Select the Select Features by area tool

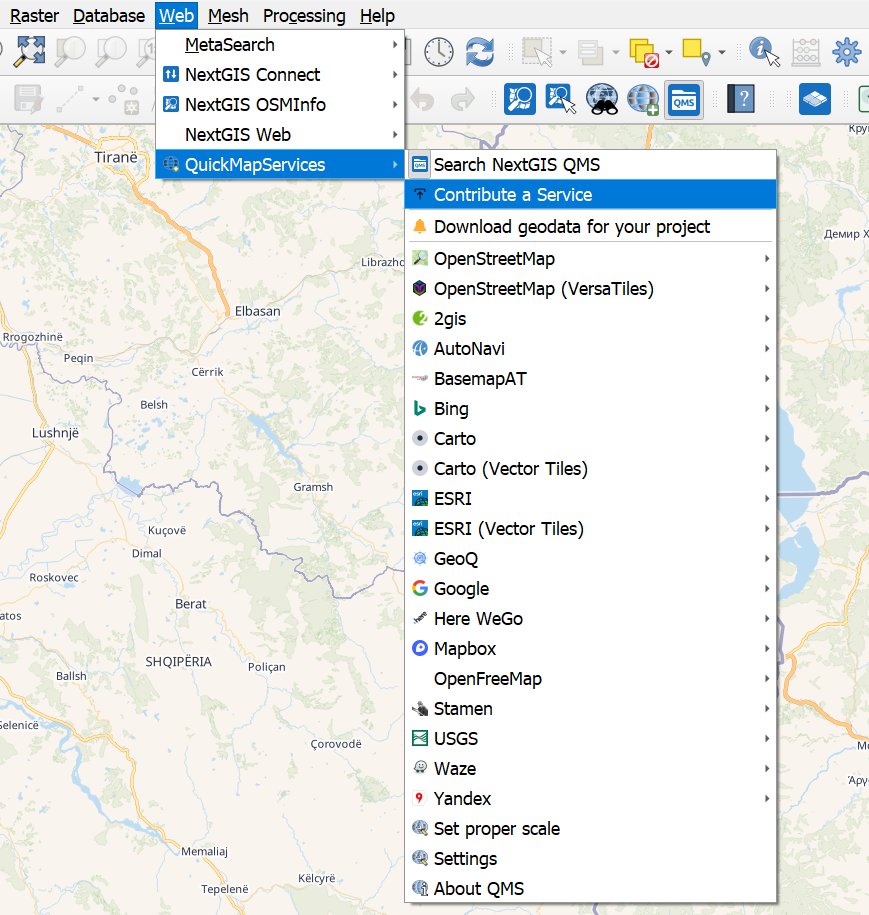coord(538,51)
